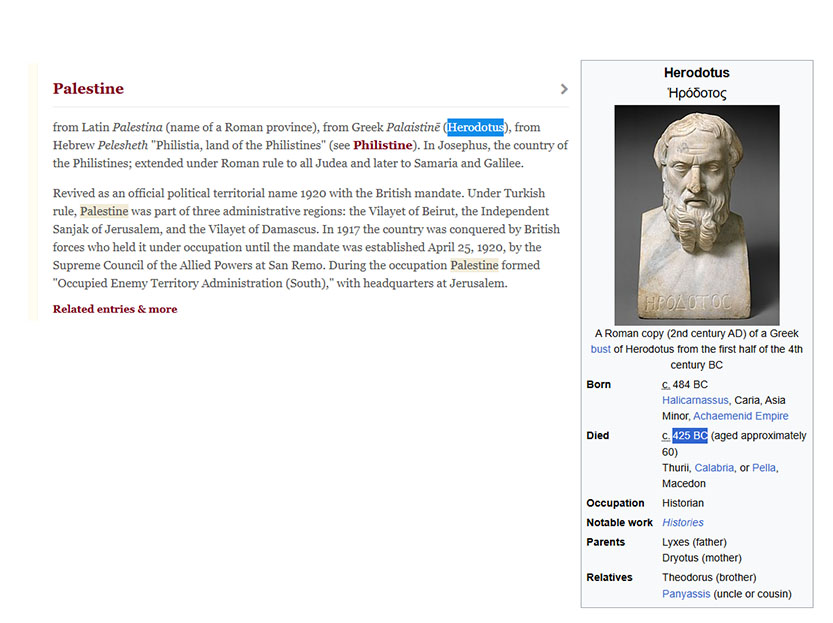This screenshot has height=623, width=833.
Task: Click the Parents label
Action: click(606, 542)
